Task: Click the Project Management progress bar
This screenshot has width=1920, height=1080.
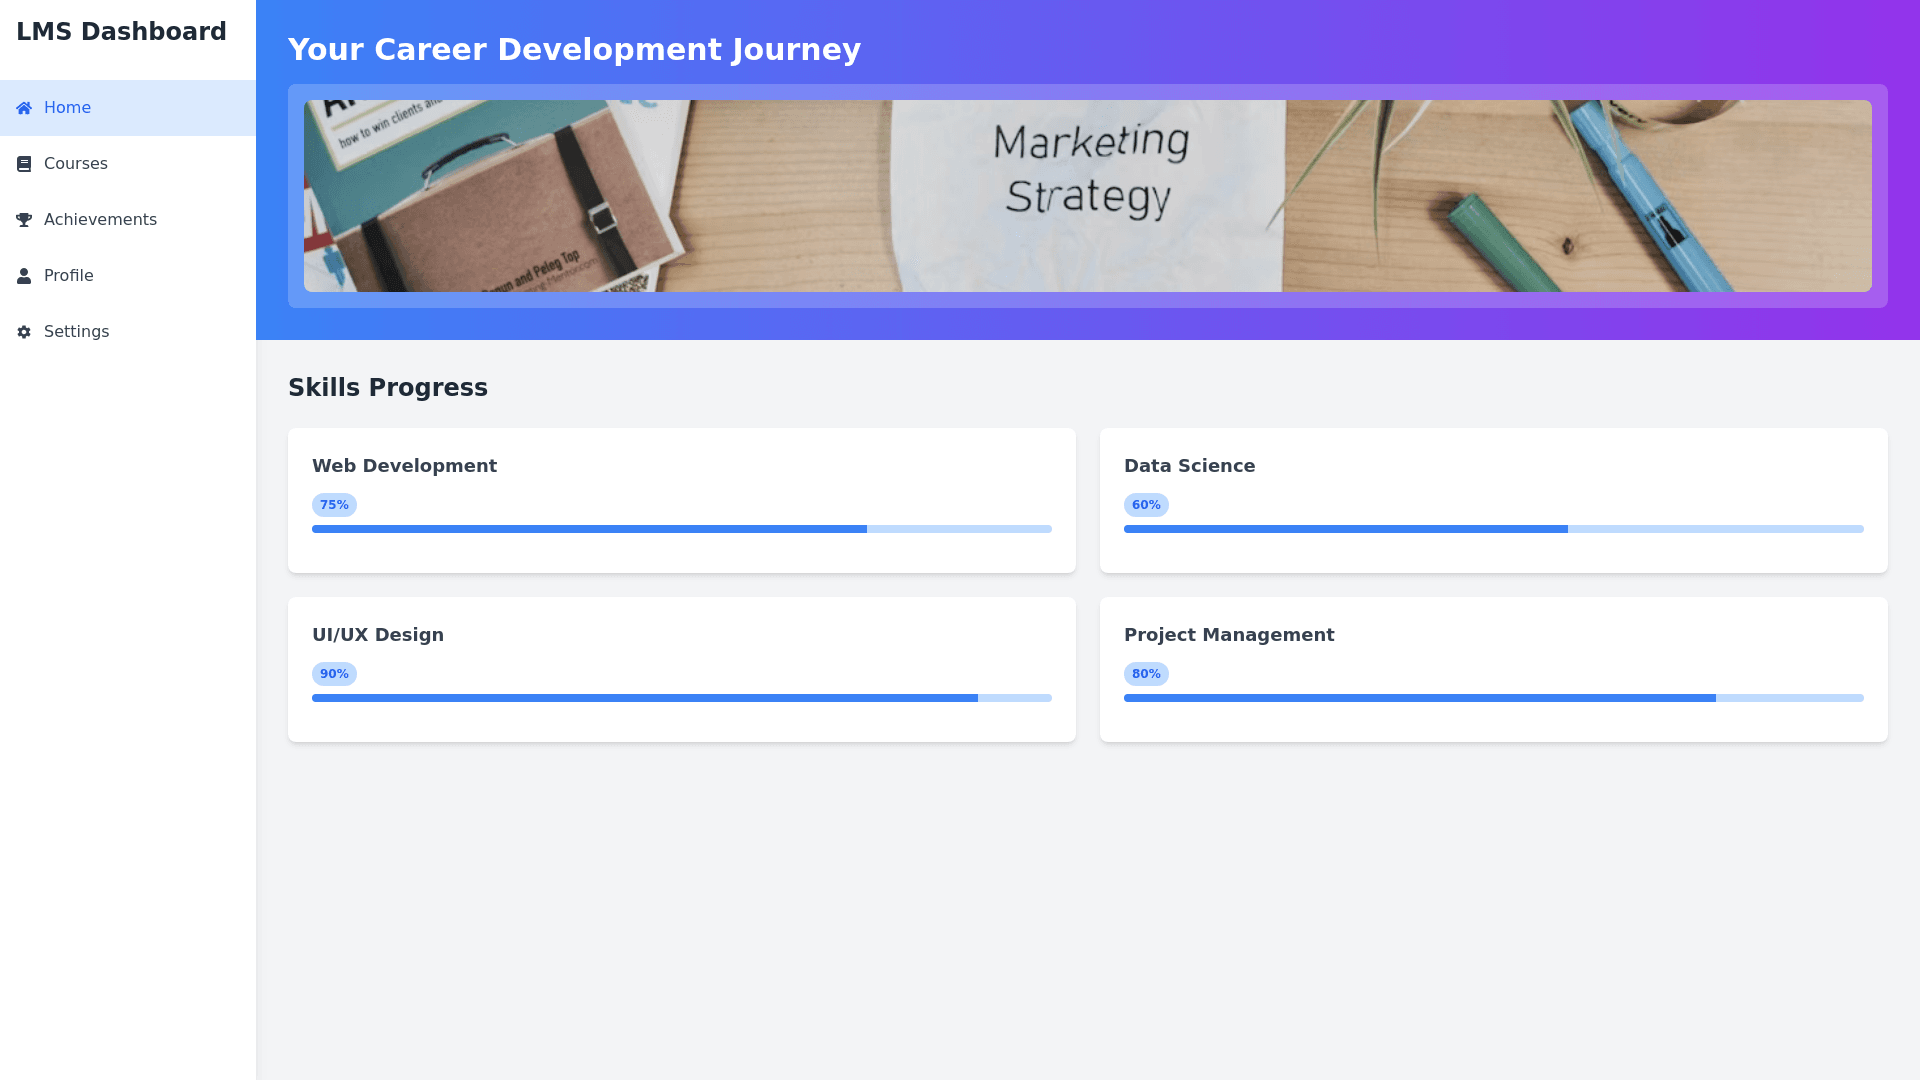Action: coord(1493,698)
